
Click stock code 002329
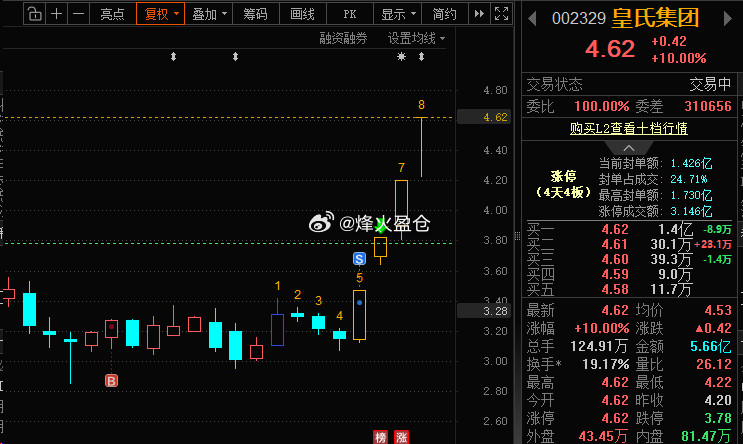[x=579, y=18]
